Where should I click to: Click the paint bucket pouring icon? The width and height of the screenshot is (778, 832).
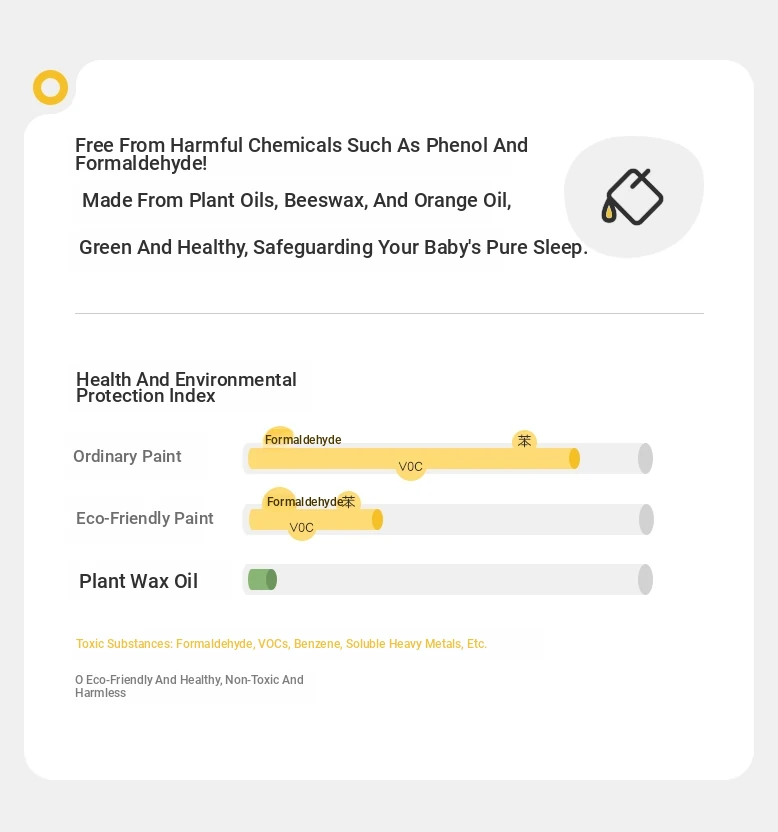click(632, 197)
